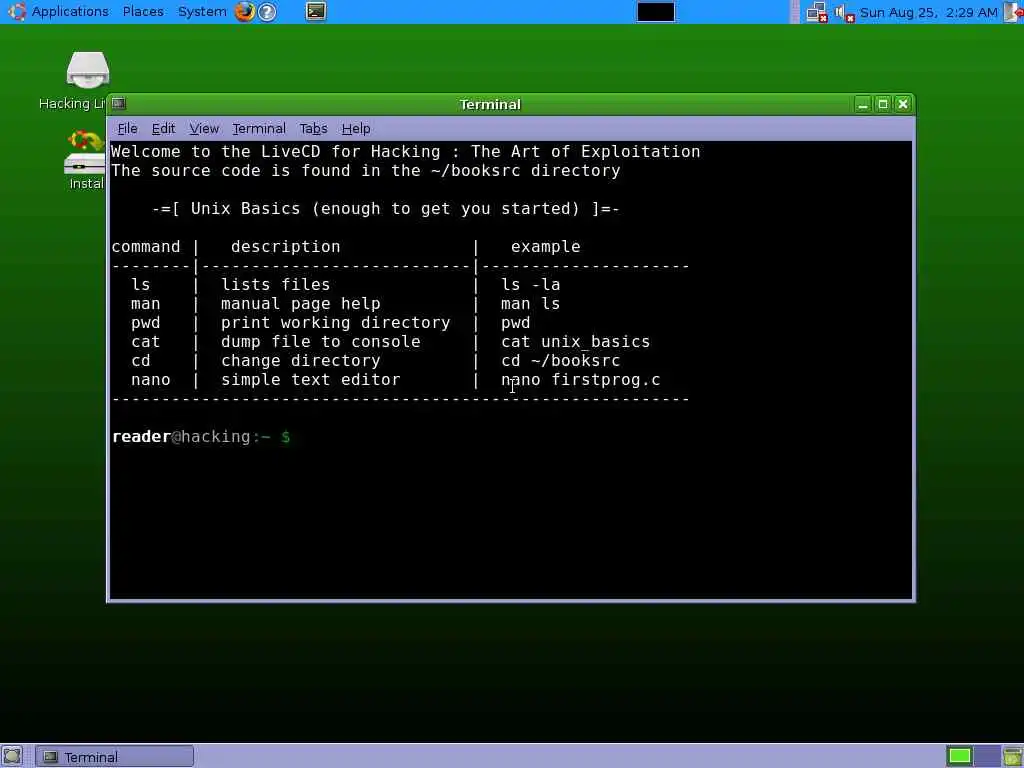
Task: Open the Applications menu in top panel
Action: coord(70,12)
